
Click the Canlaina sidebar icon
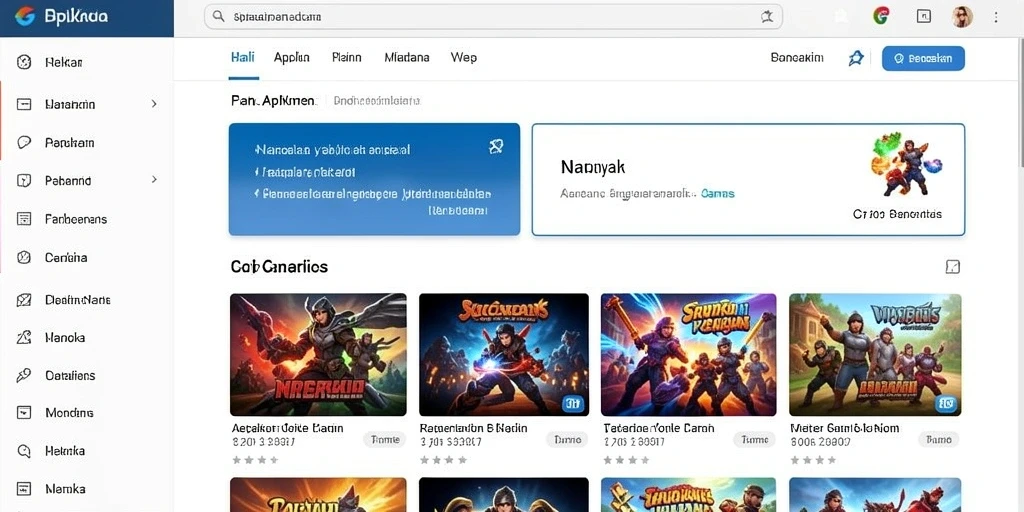click(x=24, y=257)
